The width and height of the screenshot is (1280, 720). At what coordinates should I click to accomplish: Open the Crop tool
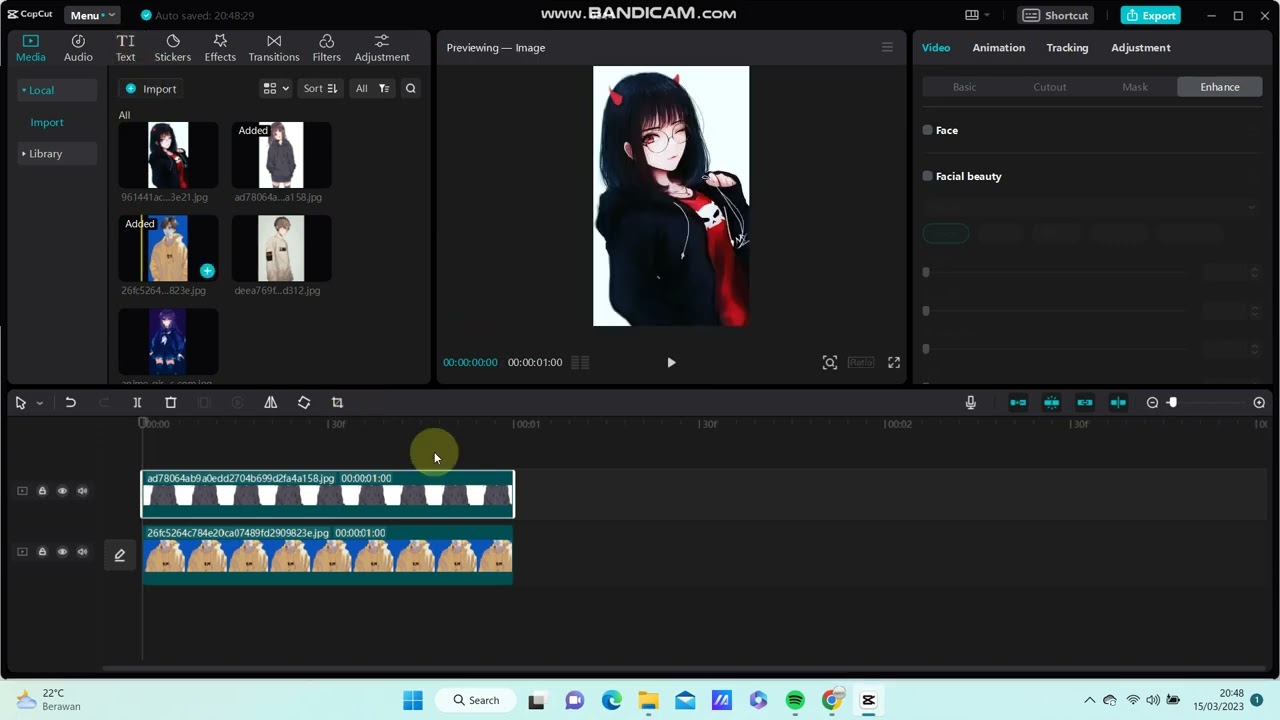(x=337, y=402)
